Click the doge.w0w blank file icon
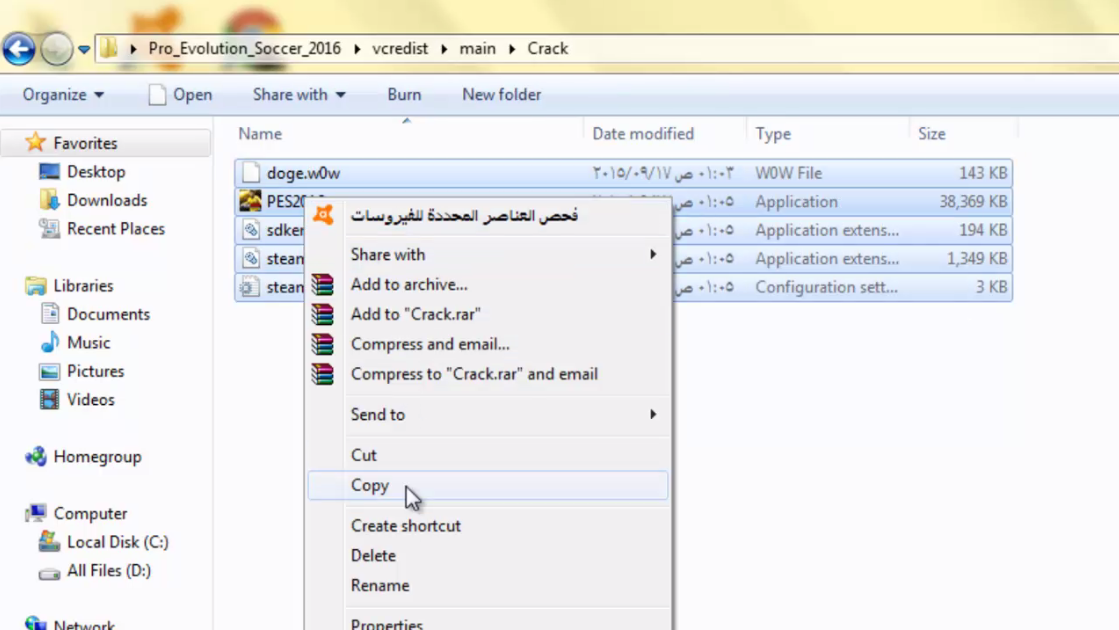This screenshot has width=1119, height=630. point(250,173)
